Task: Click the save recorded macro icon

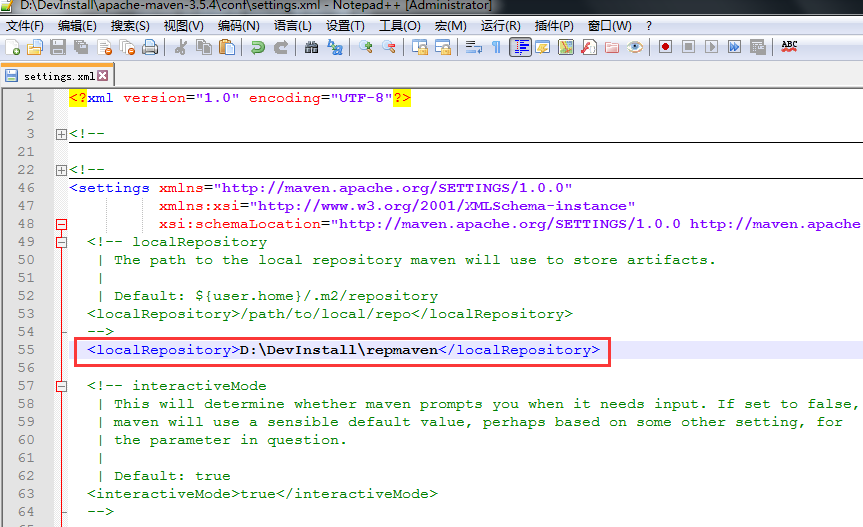Action: pyautogui.click(x=757, y=47)
